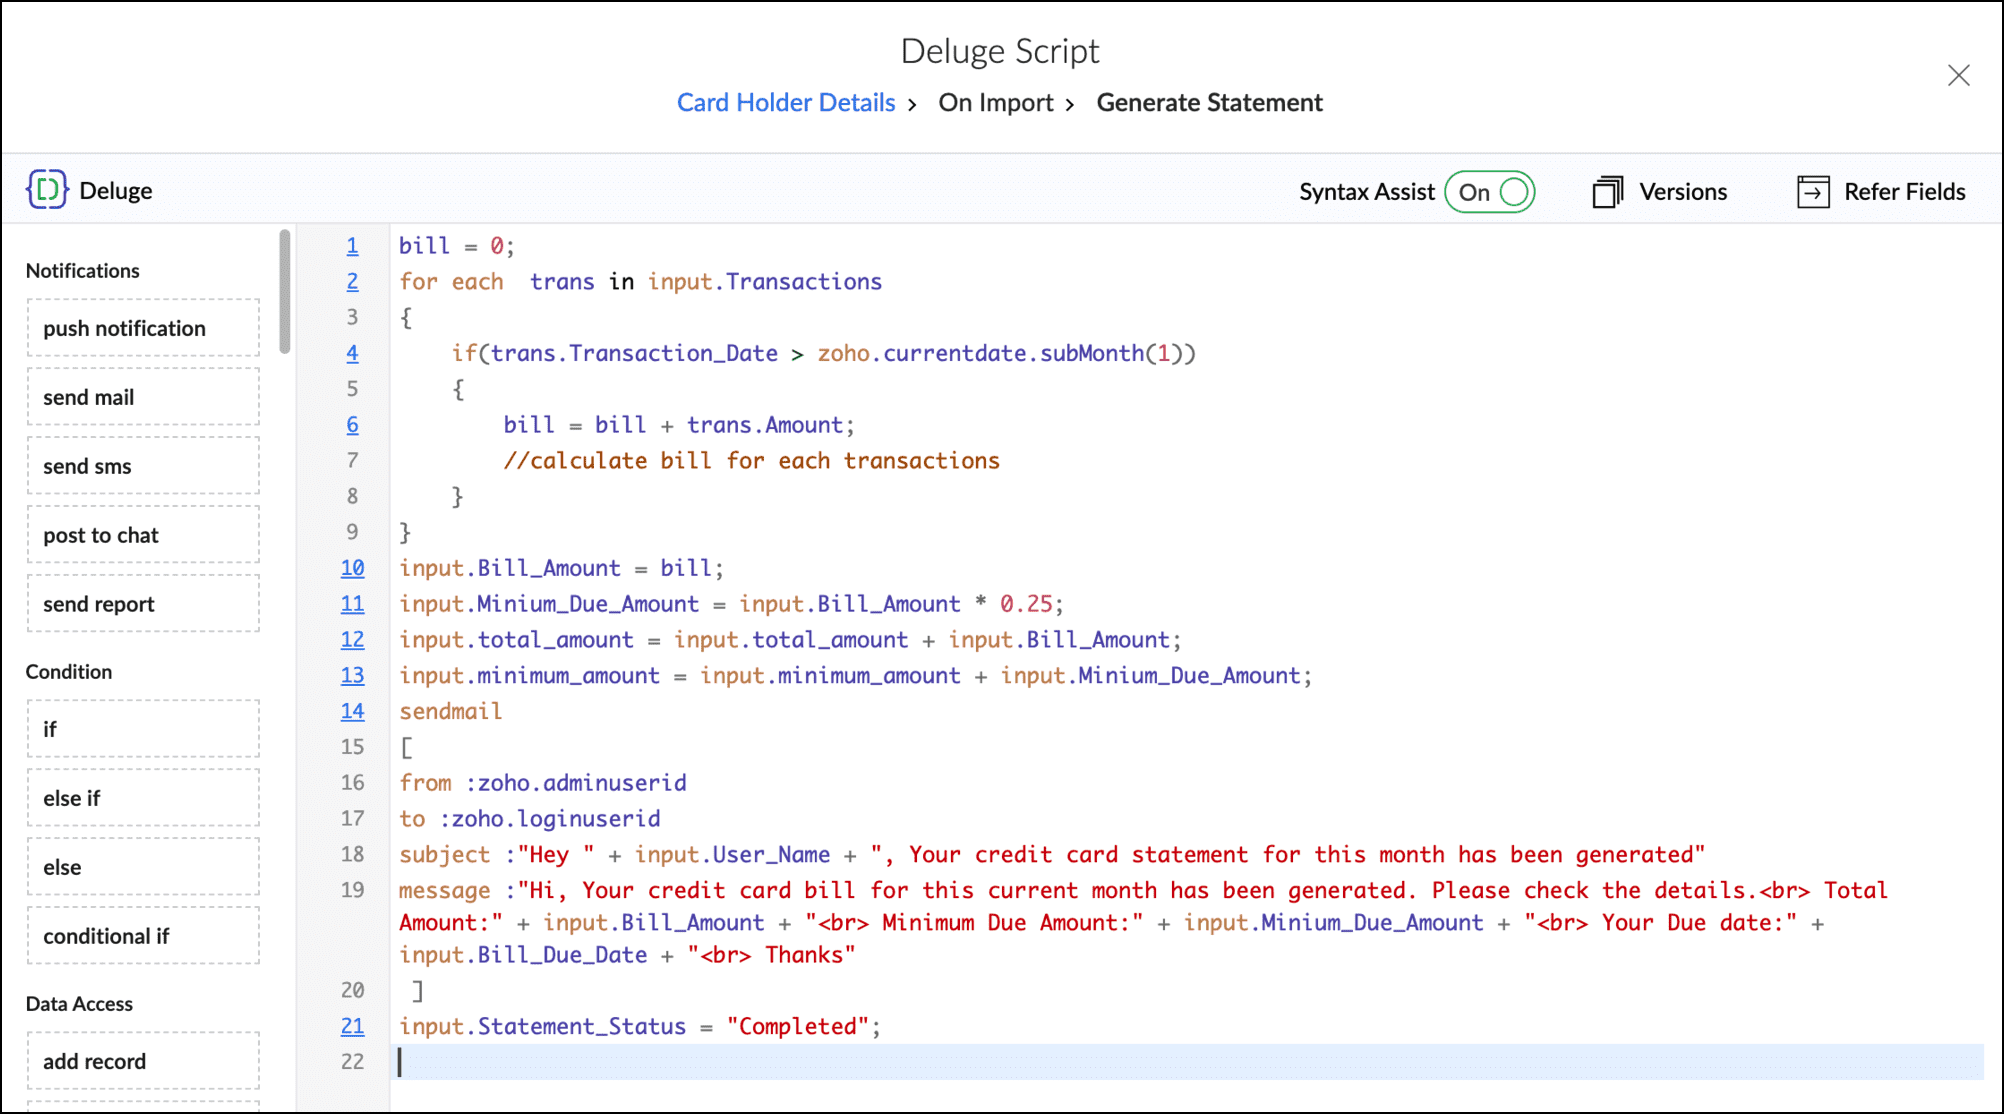
Task: Click line number 4 link
Action: pos(352,353)
